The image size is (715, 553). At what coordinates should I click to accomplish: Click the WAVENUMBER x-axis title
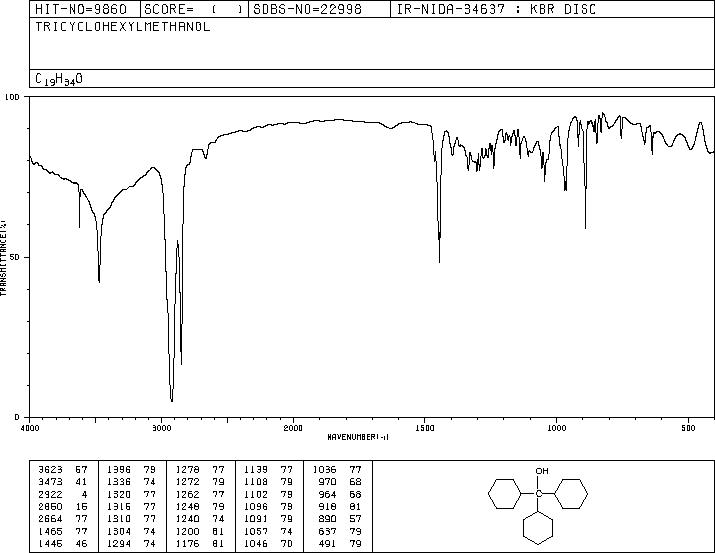[358, 437]
